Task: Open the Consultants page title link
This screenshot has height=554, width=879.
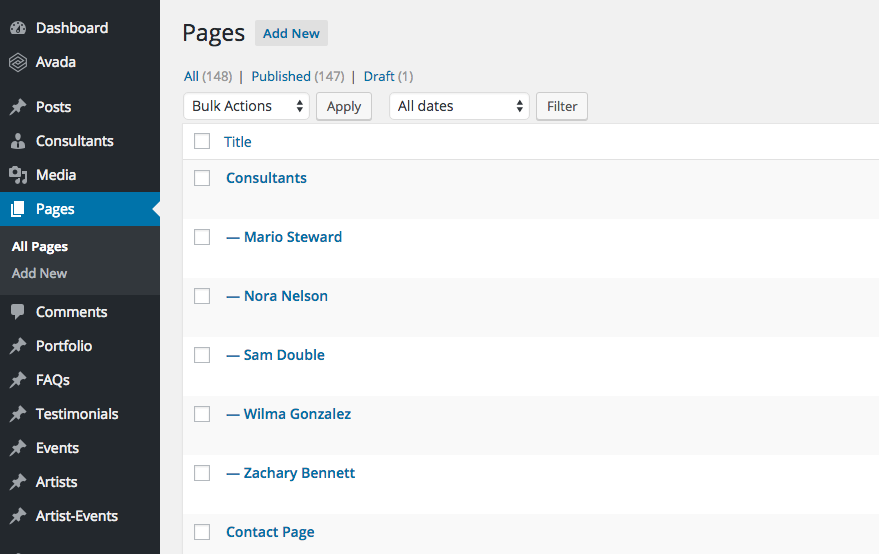Action: coord(266,178)
